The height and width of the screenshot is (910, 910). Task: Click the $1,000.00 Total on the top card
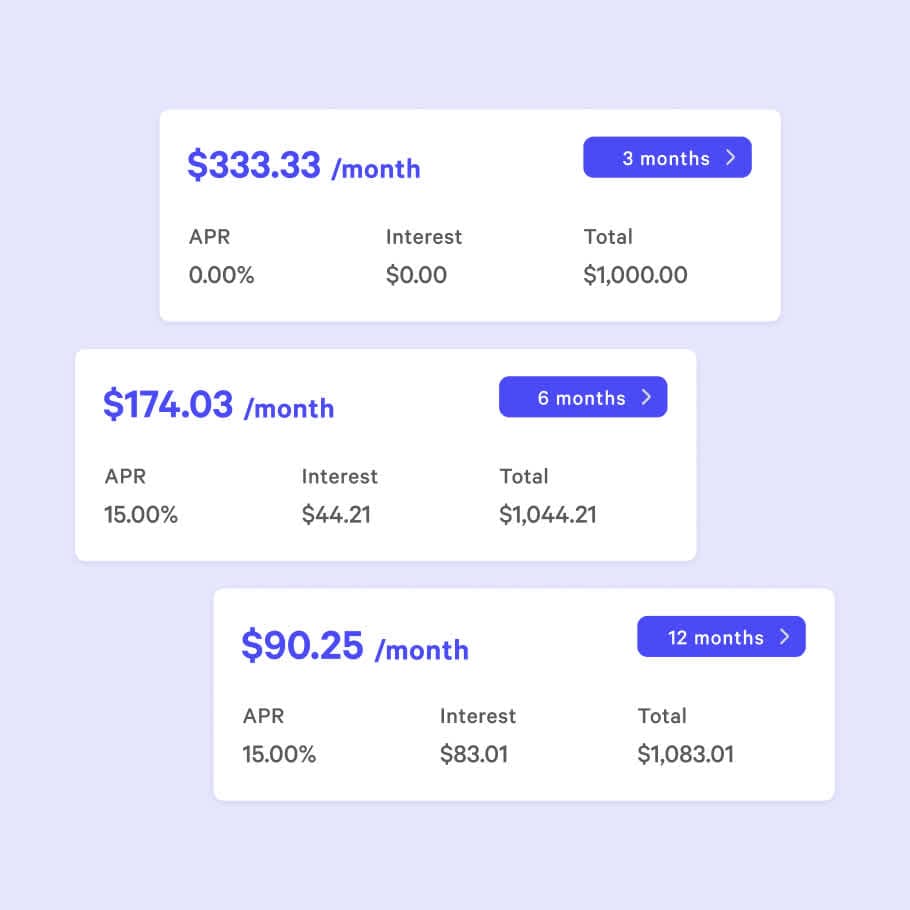(636, 275)
